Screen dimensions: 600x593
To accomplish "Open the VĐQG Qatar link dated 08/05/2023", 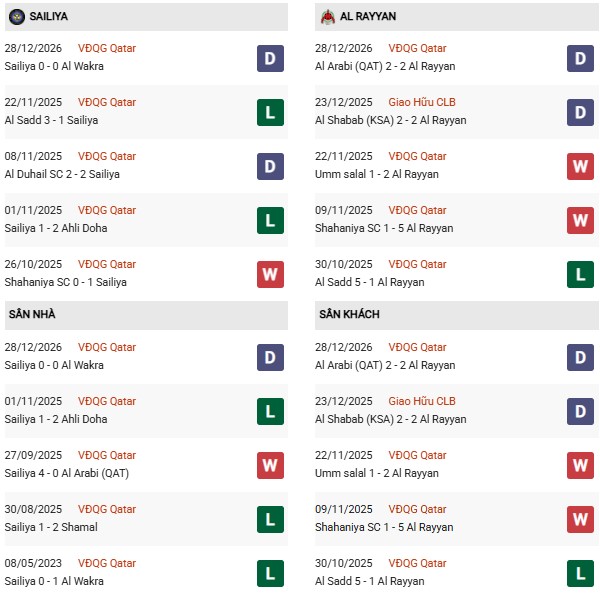I will point(107,564).
